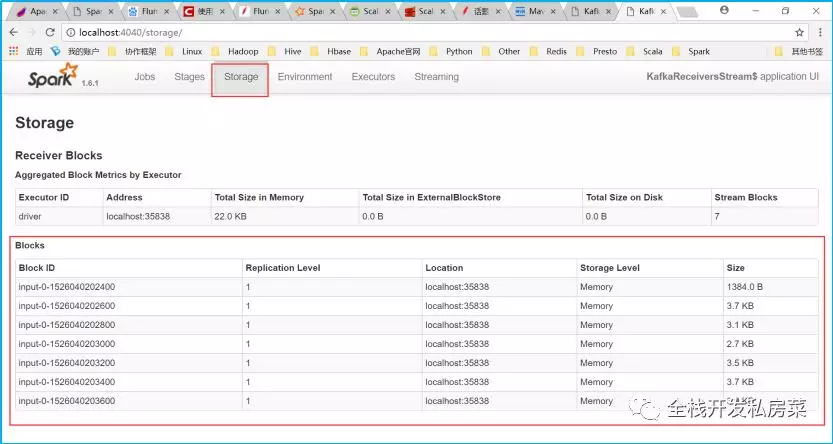Open the Python bookmark folder

(451, 52)
